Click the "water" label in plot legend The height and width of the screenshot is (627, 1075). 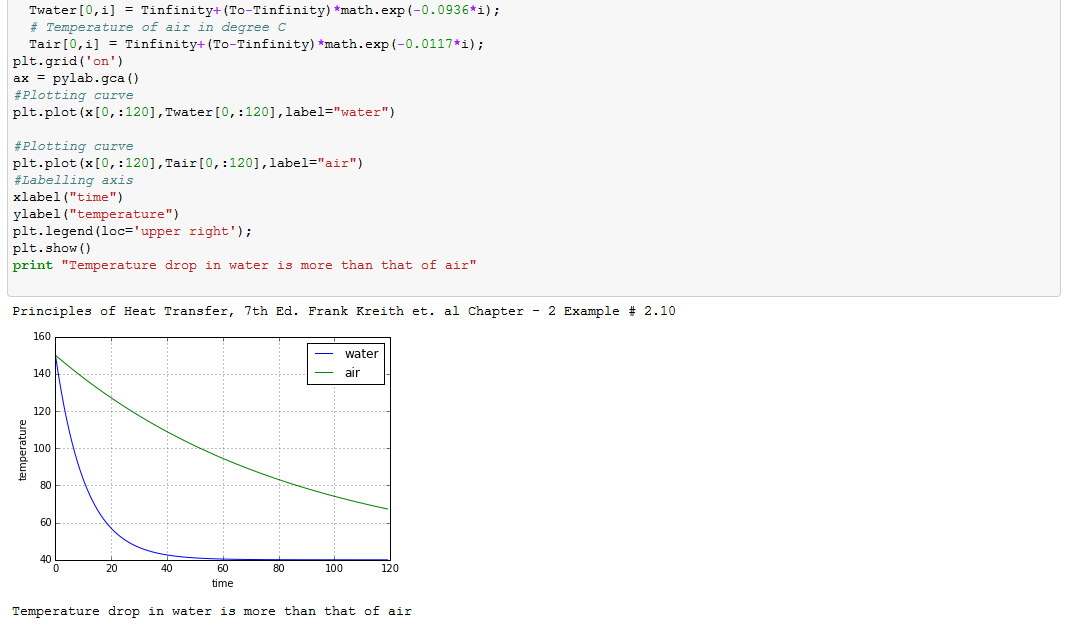(361, 354)
